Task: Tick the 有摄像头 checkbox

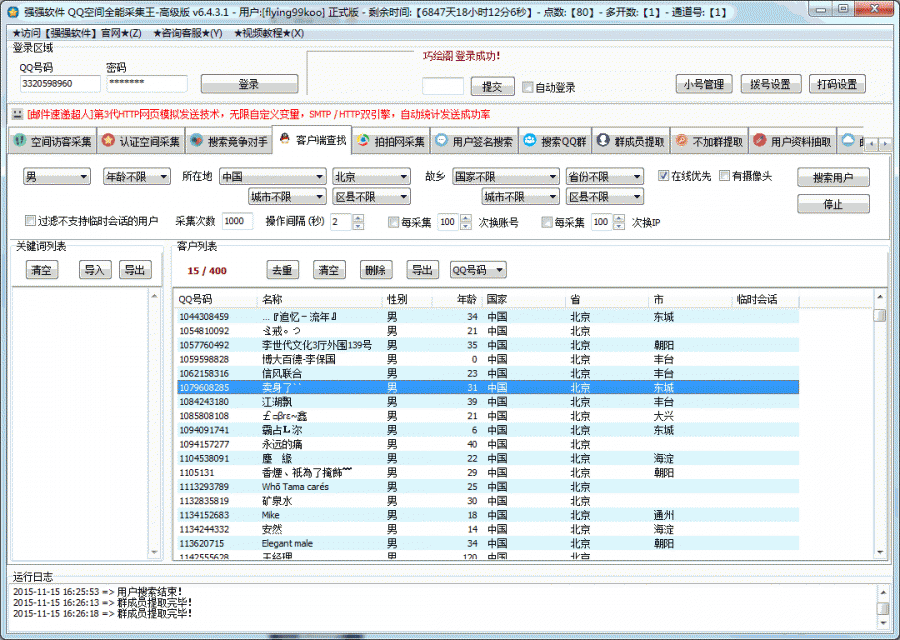Action: 724,176
